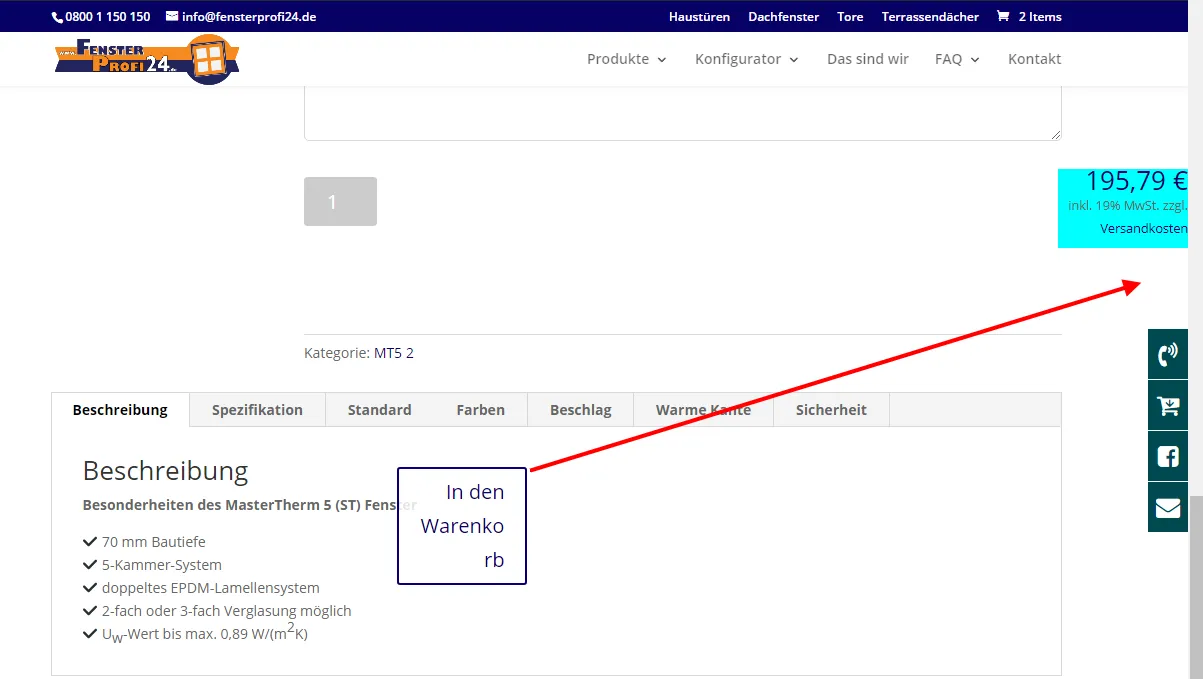
Task: Click the MT5 2 category link
Action: click(x=393, y=353)
